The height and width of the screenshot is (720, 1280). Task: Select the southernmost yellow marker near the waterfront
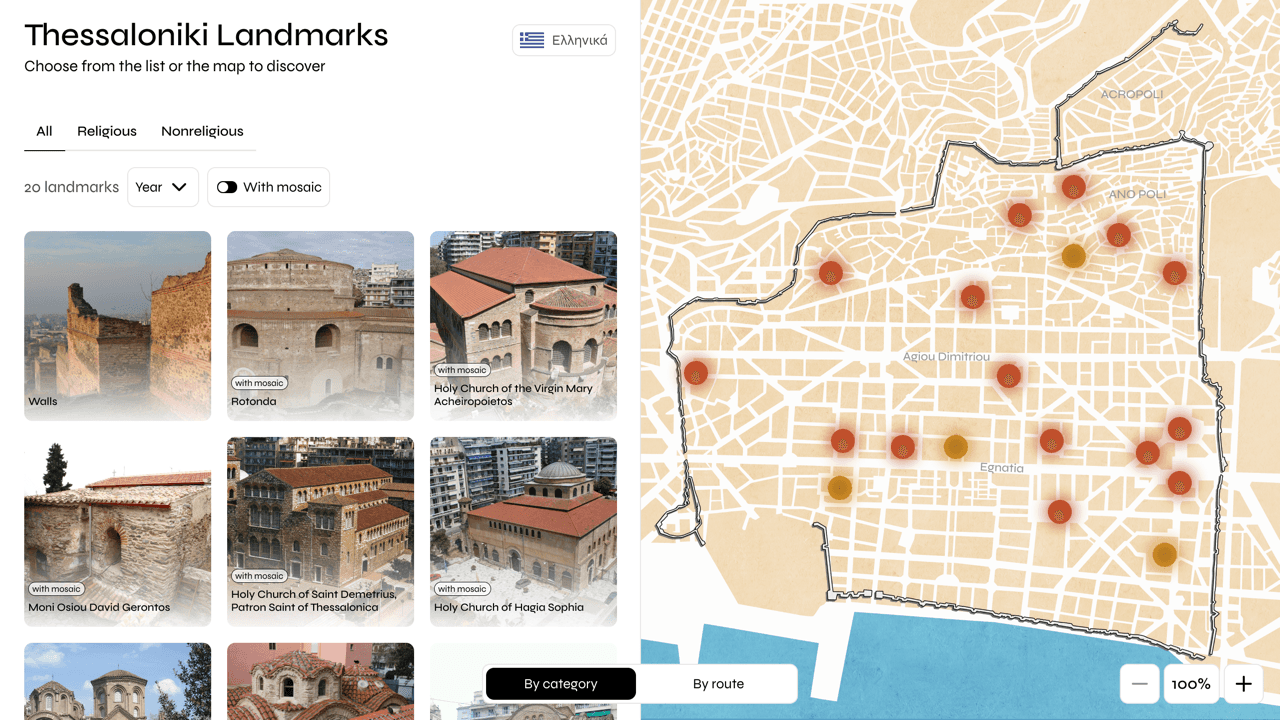point(1164,554)
